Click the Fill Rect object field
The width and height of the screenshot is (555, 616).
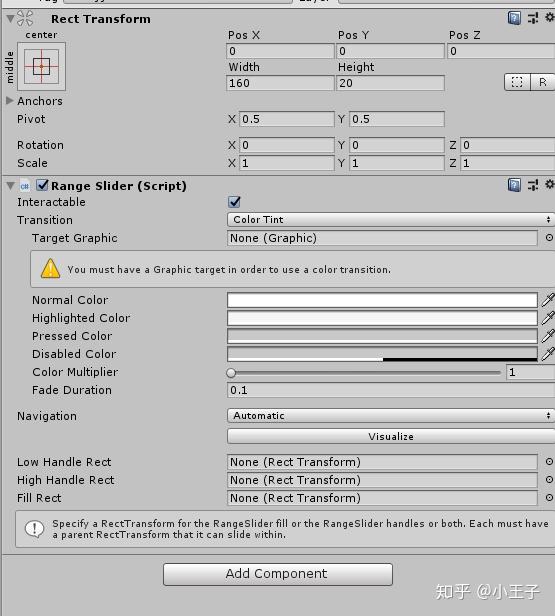click(382, 498)
